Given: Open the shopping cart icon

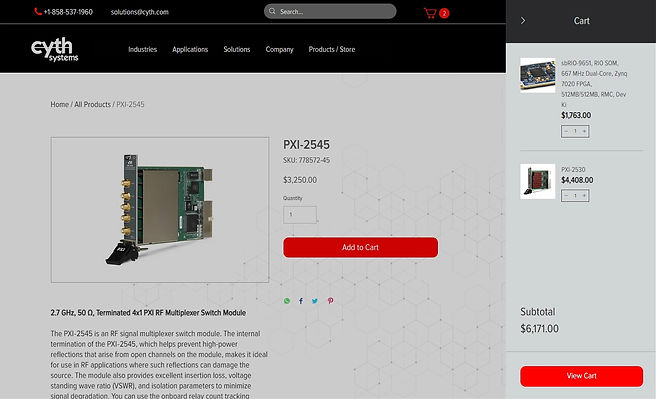Looking at the screenshot, I should (430, 13).
